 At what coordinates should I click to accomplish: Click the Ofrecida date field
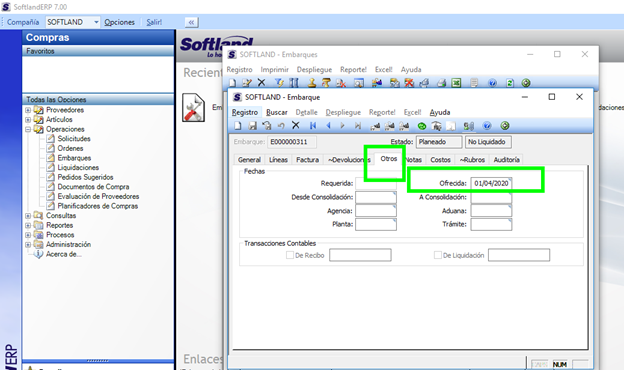point(491,183)
